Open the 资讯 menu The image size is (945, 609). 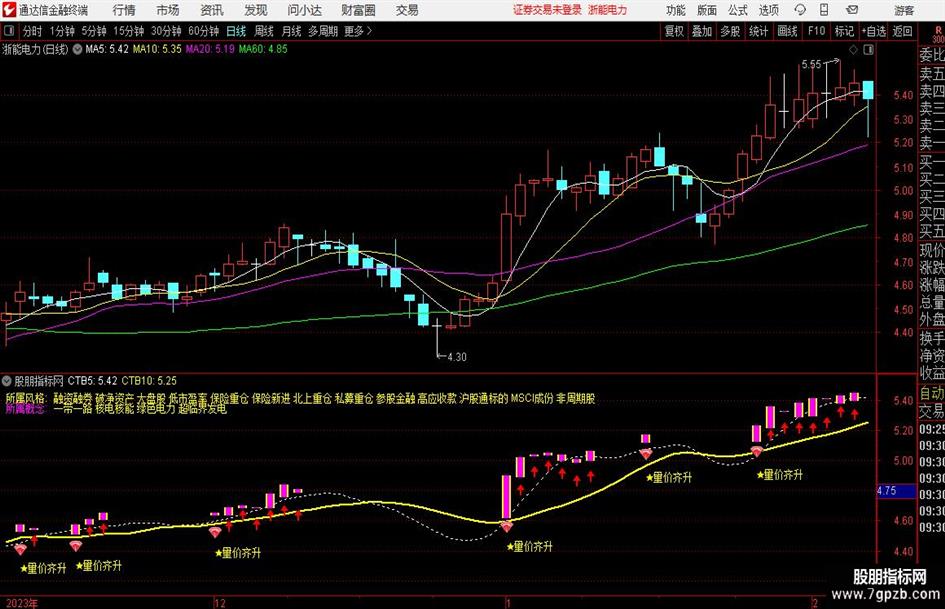tap(212, 10)
